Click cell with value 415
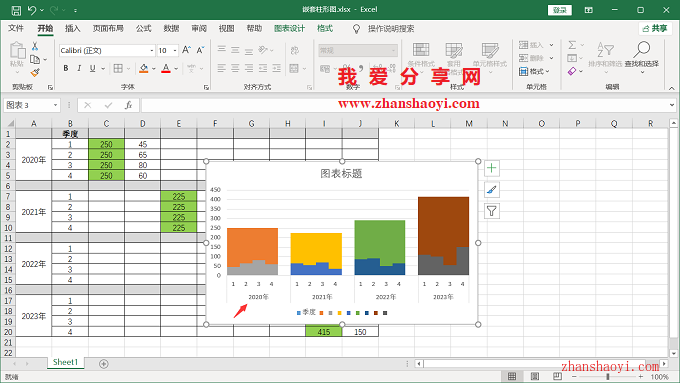 tap(324, 332)
